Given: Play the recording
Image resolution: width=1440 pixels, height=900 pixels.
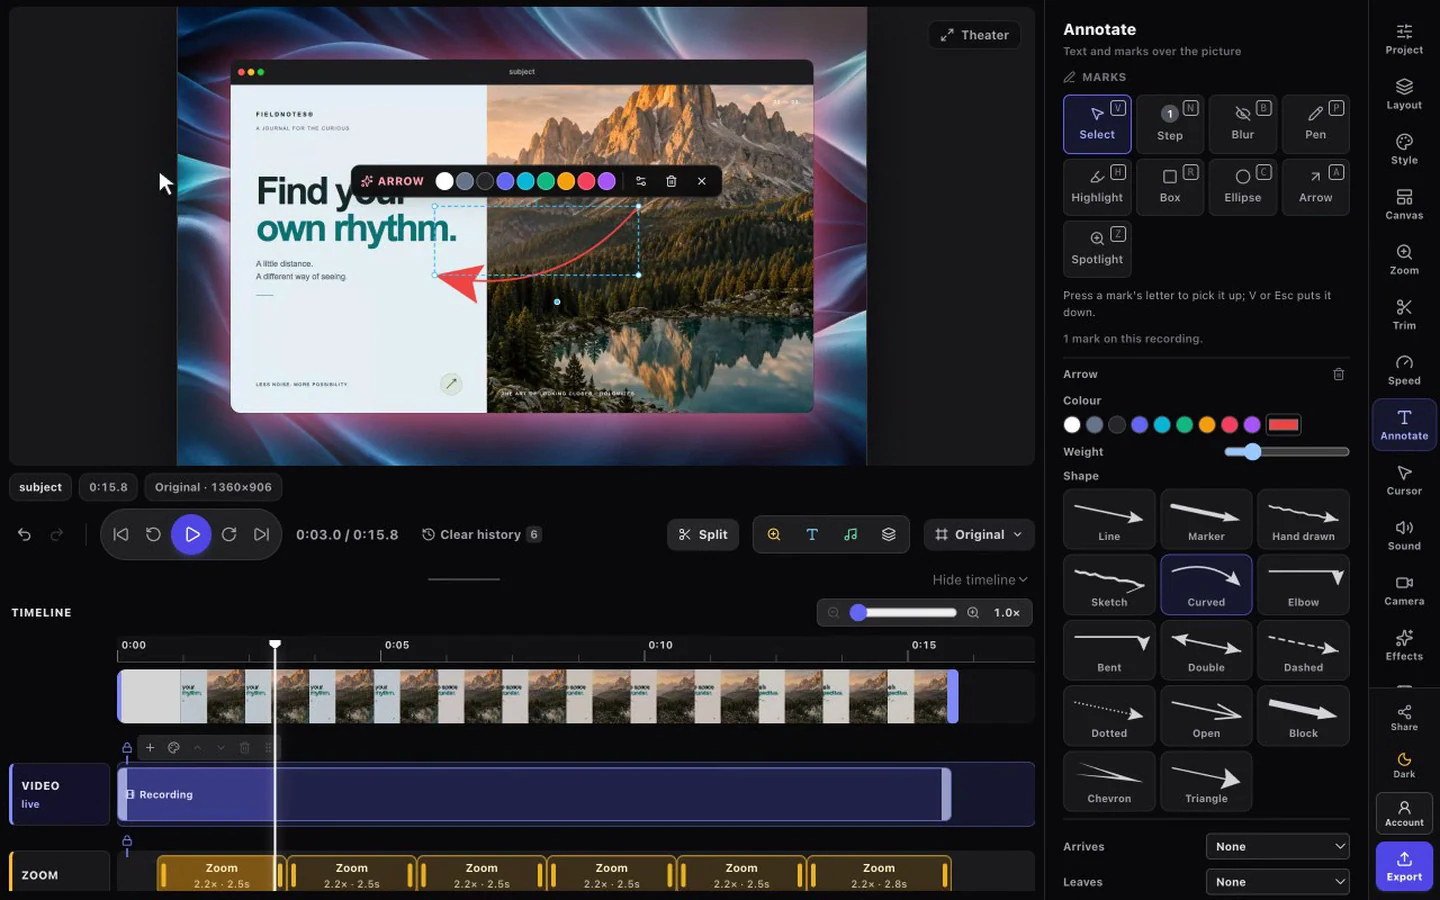Looking at the screenshot, I should pos(191,534).
